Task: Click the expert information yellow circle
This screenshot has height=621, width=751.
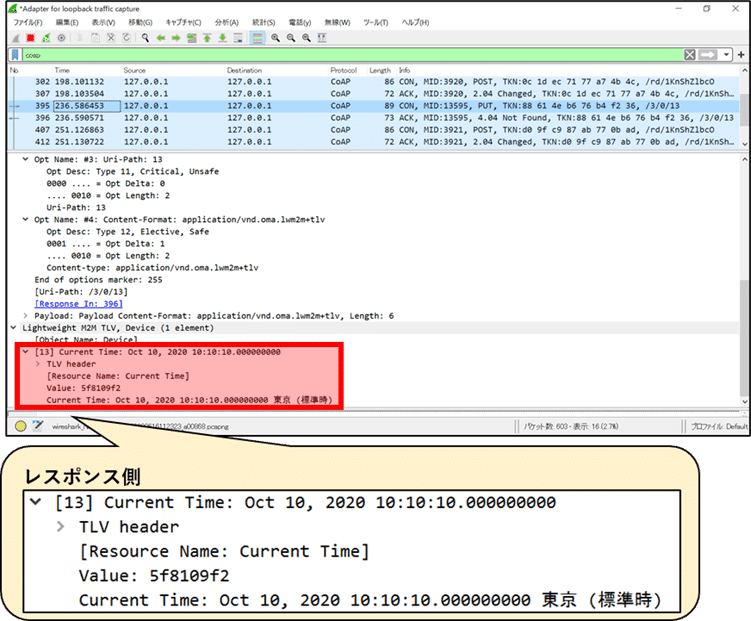Action: 21,426
